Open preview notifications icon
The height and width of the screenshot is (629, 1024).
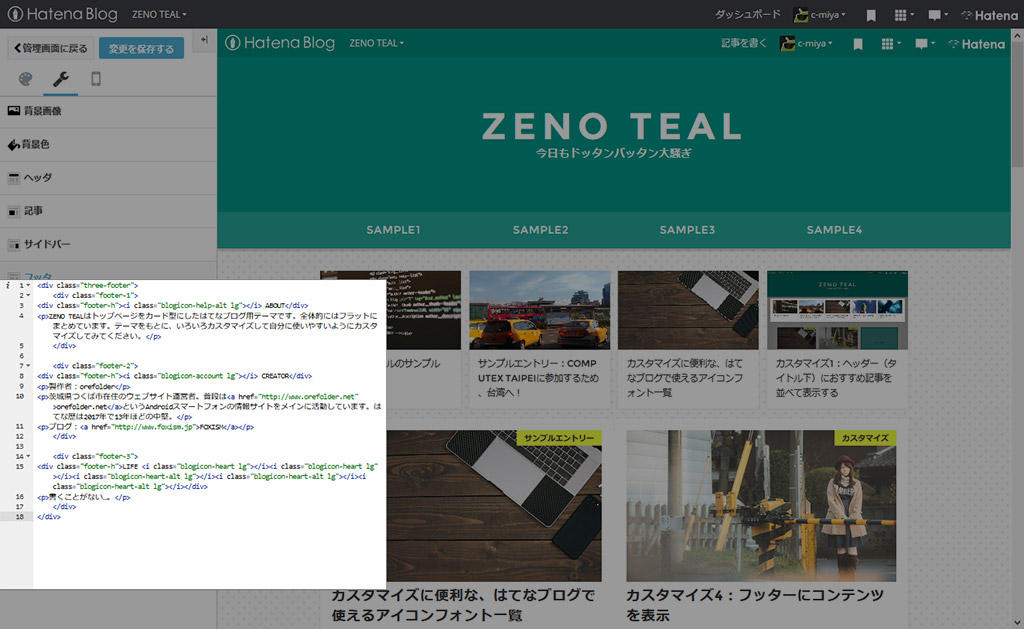(925, 44)
